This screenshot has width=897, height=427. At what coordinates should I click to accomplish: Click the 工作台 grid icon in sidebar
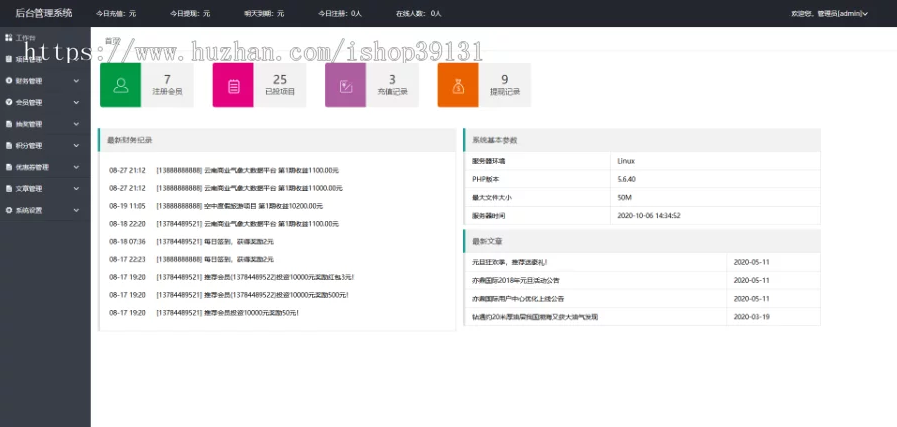pyautogui.click(x=9, y=37)
